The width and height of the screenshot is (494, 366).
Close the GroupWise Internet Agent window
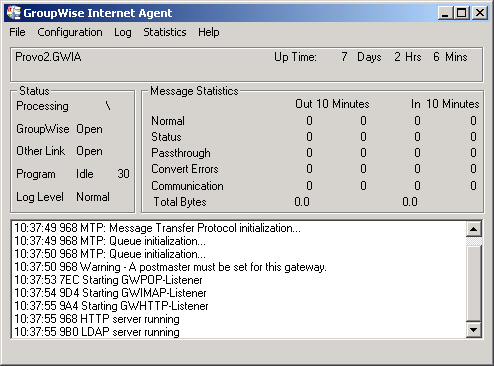[480, 13]
